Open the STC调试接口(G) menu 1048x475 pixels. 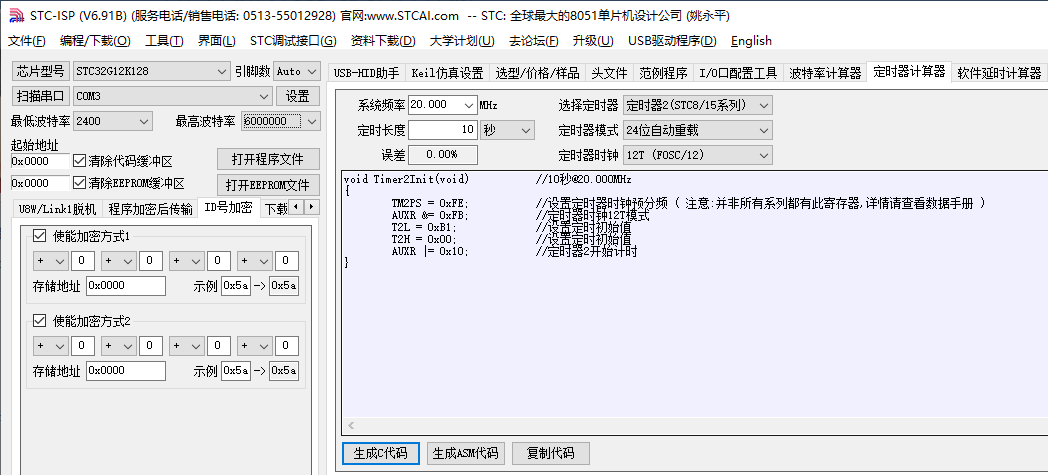point(293,41)
